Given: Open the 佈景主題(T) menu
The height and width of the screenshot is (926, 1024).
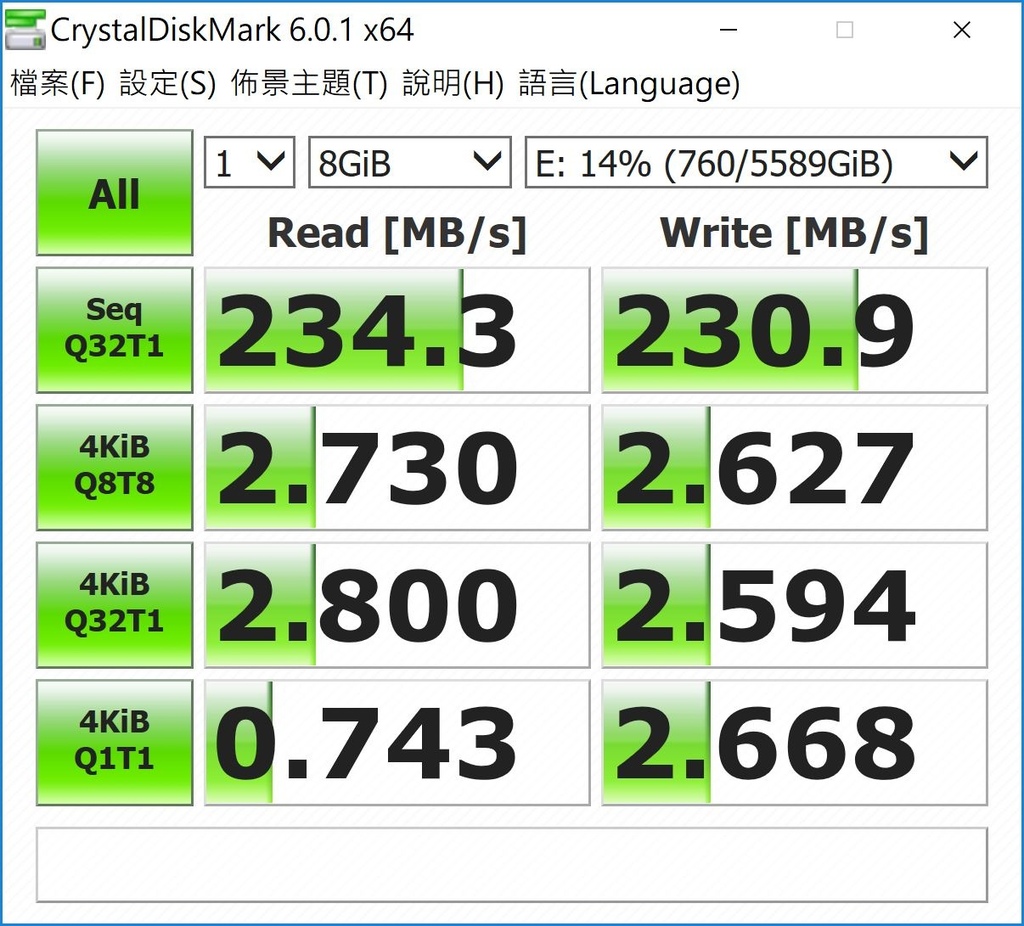Looking at the screenshot, I should tap(309, 84).
